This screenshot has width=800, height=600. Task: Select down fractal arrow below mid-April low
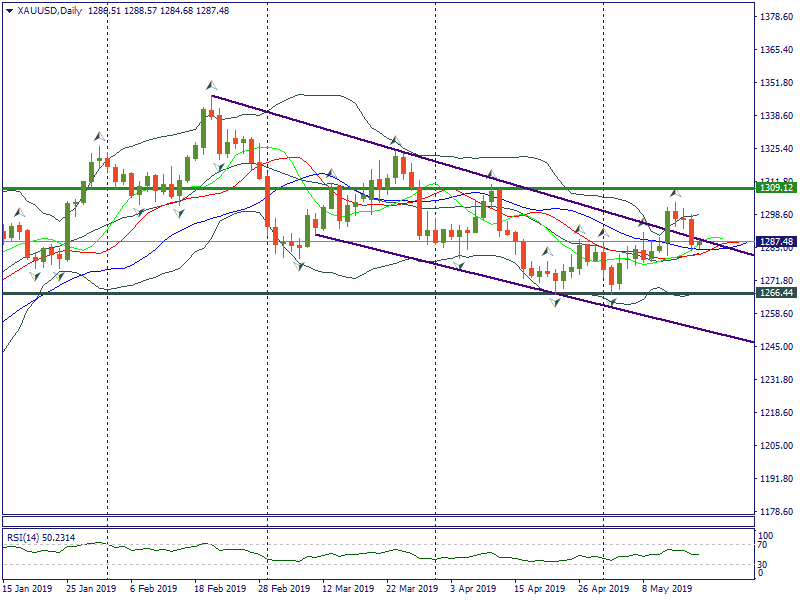click(556, 301)
